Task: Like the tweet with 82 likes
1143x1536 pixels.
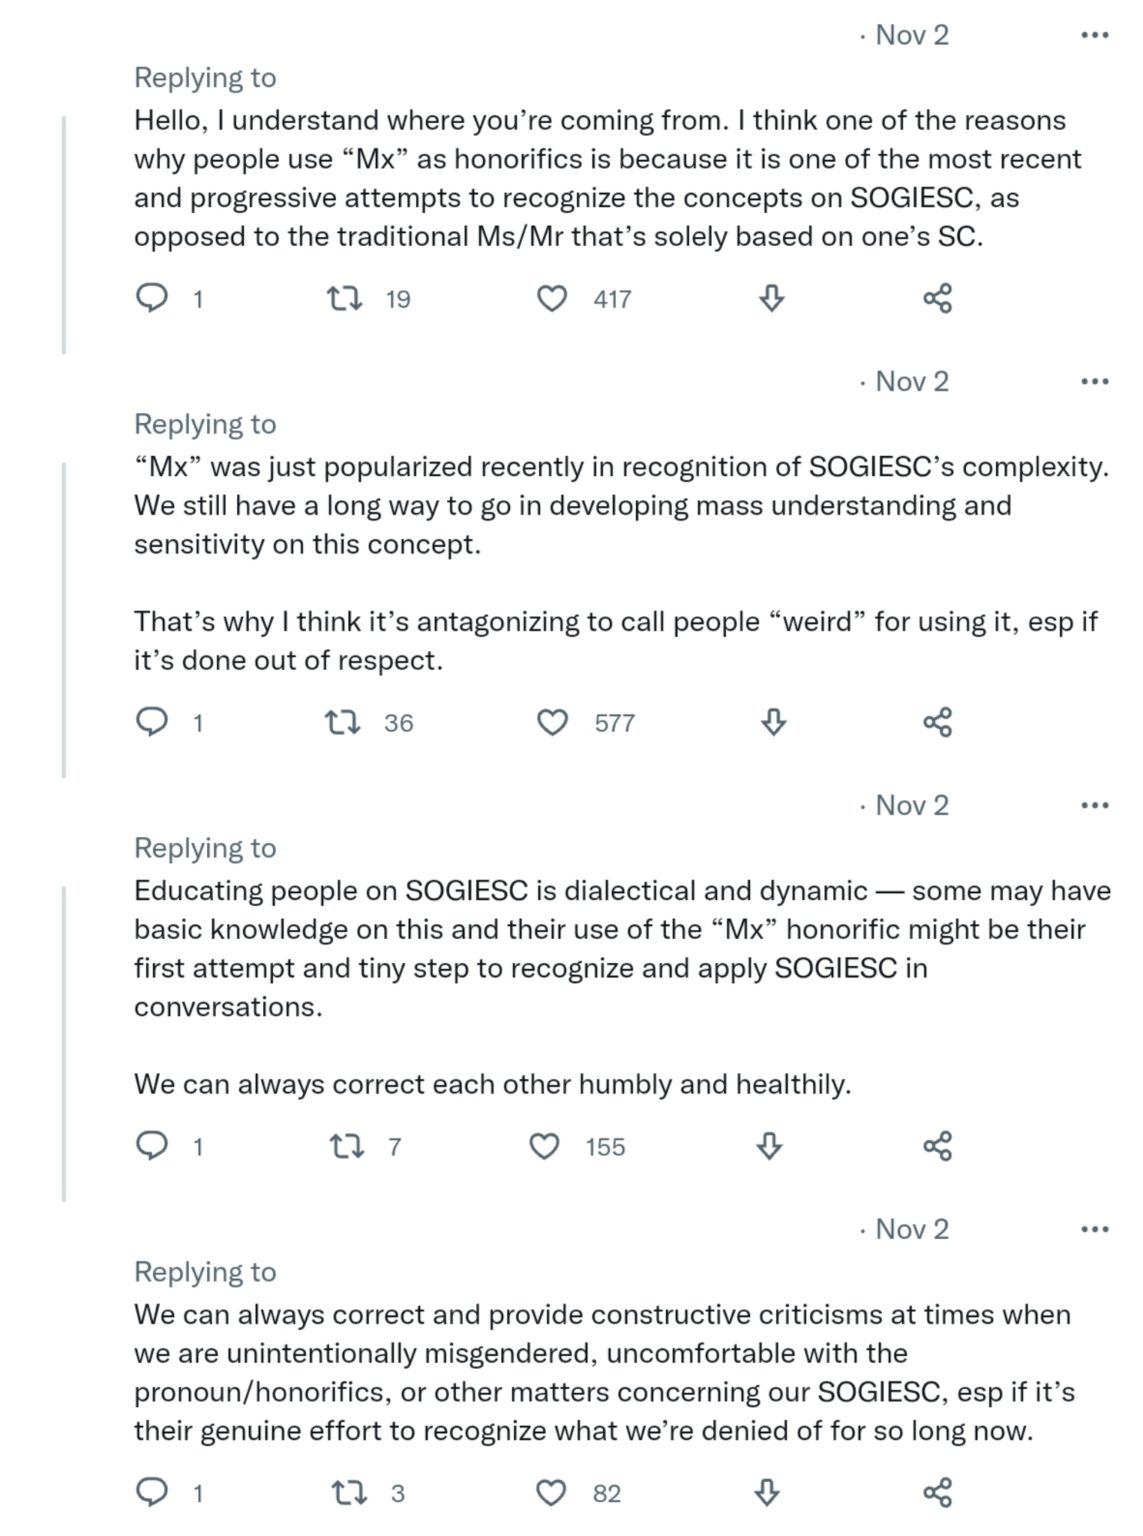Action: click(551, 1493)
